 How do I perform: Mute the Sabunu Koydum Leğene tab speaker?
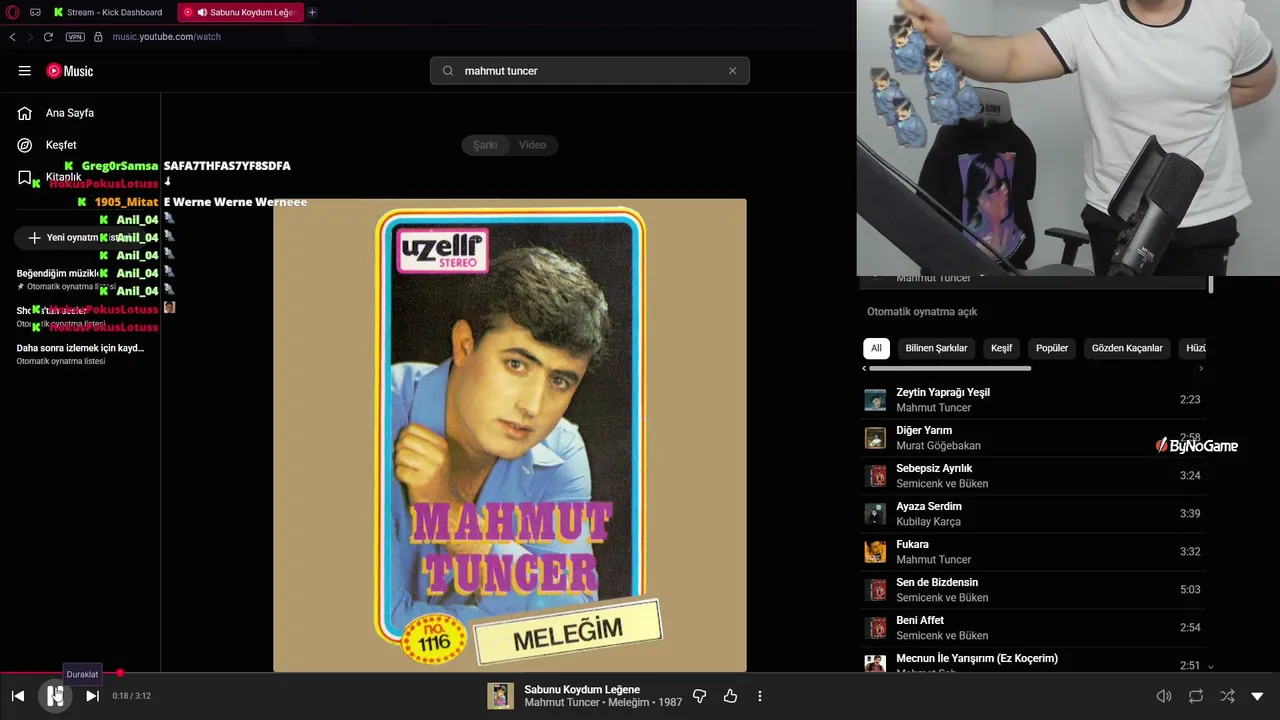coord(202,12)
